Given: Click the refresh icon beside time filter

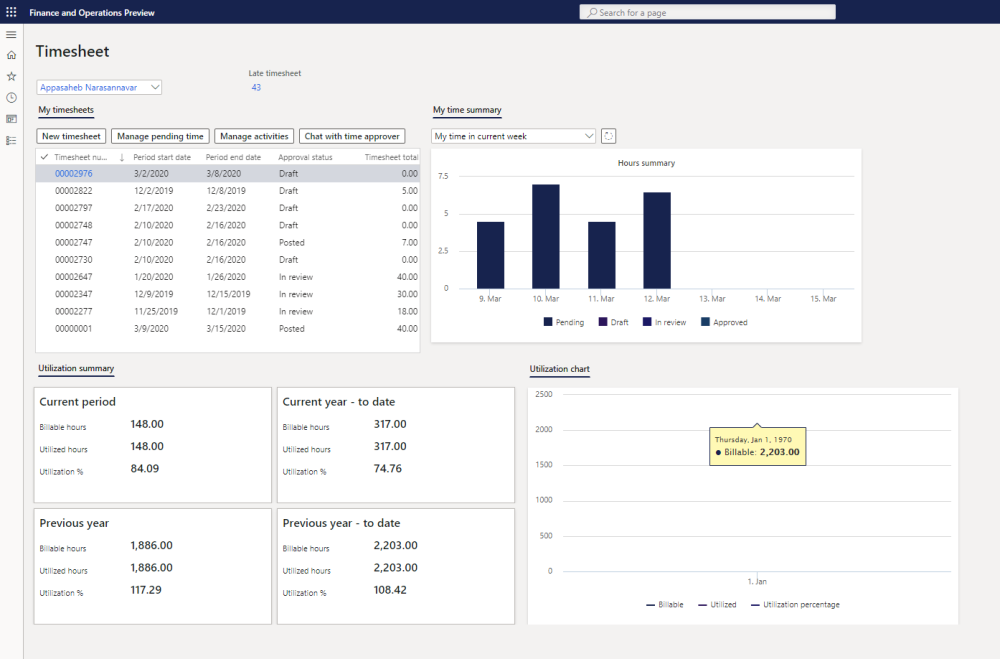Looking at the screenshot, I should click(609, 136).
